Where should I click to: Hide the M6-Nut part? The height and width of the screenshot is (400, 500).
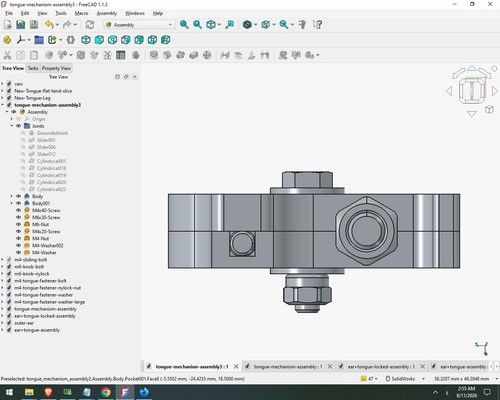pyautogui.click(x=18, y=224)
